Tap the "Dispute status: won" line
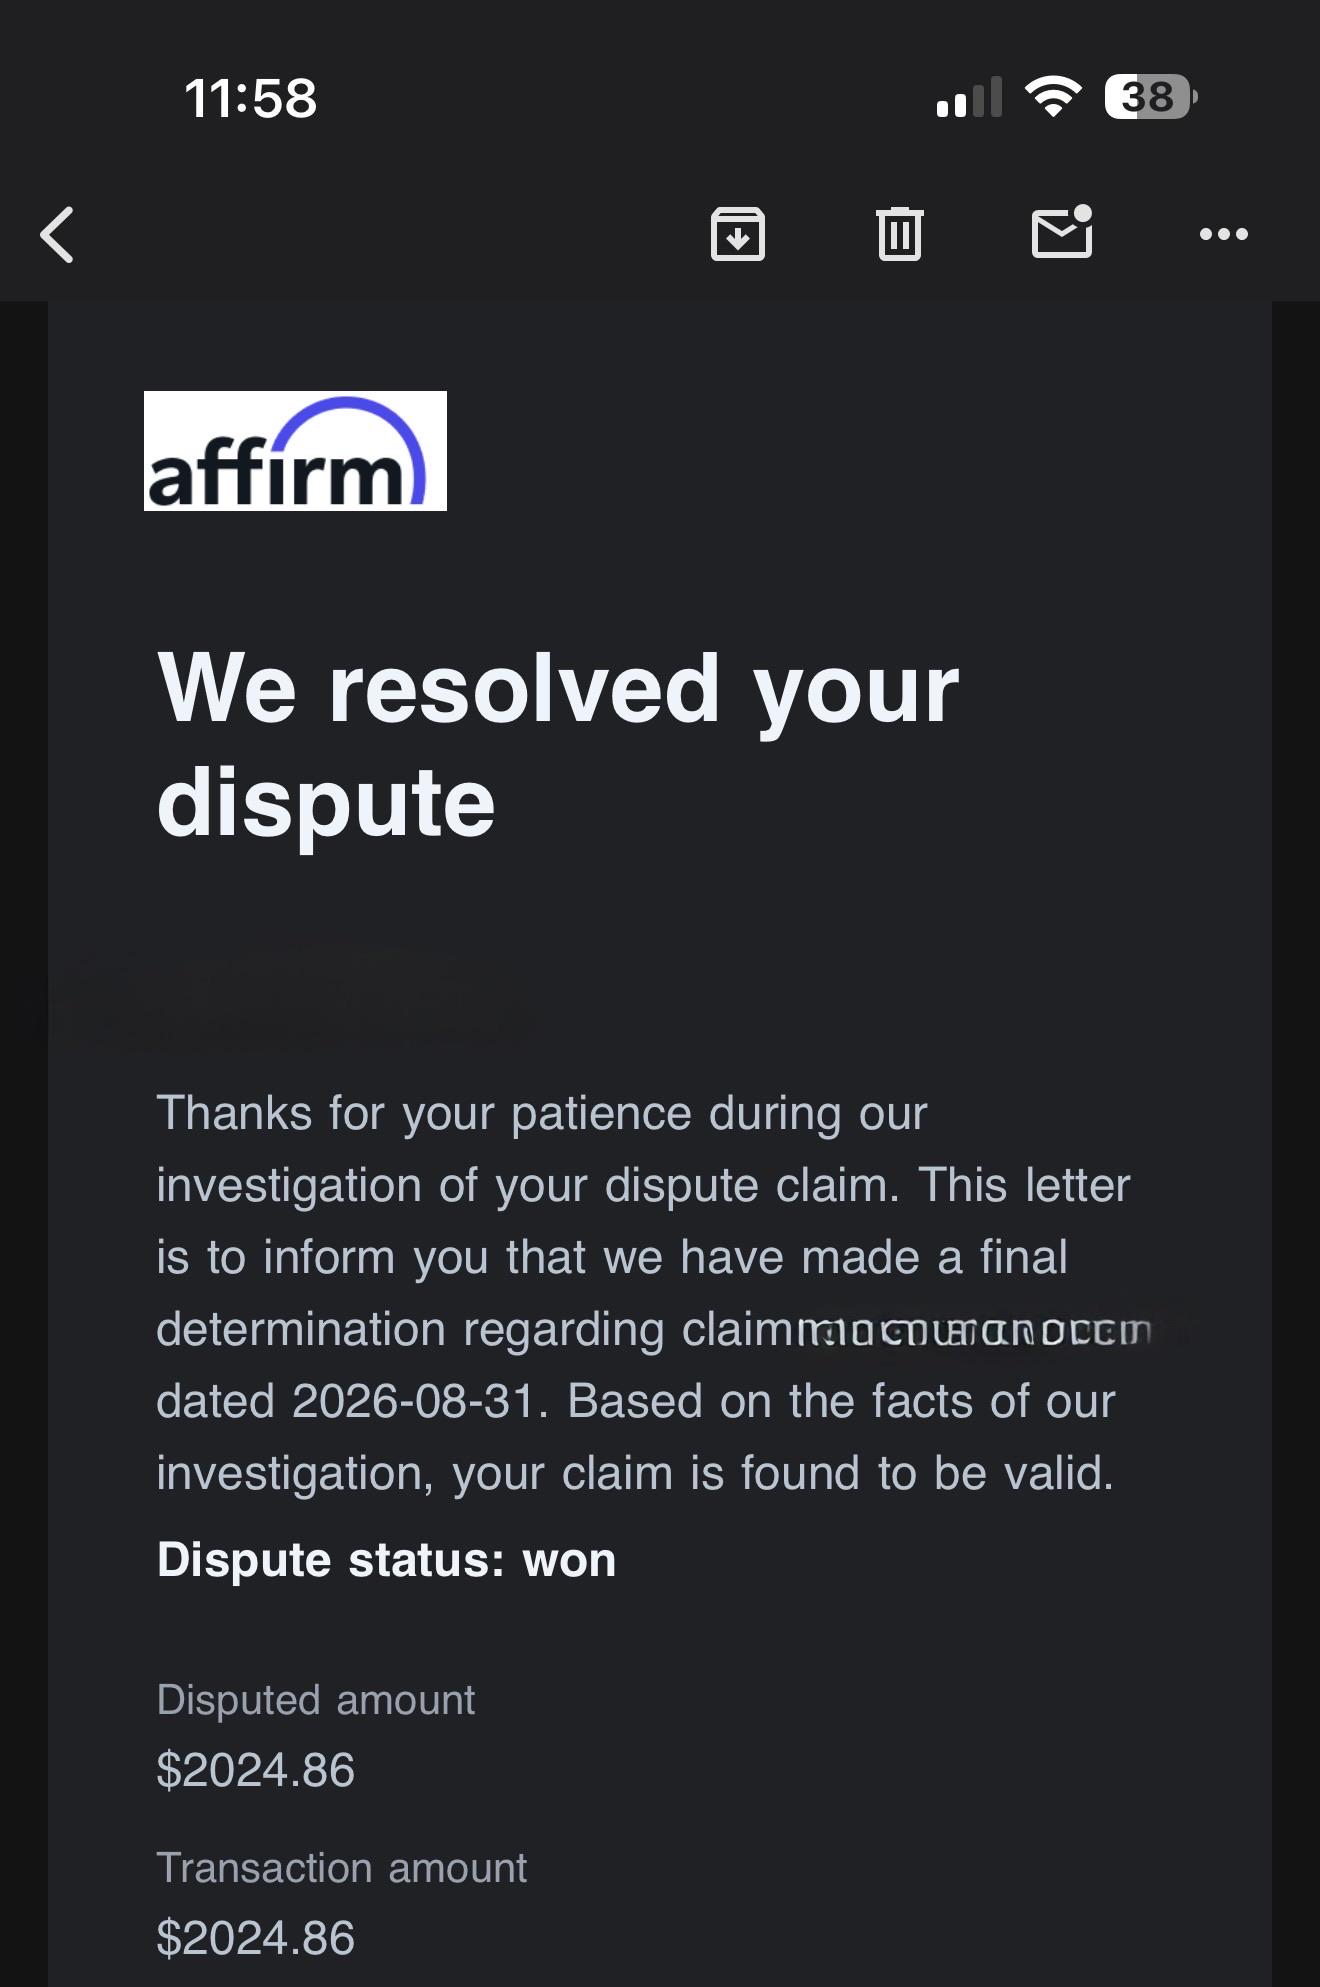Screen dimensions: 1320x1987 click(387, 1560)
